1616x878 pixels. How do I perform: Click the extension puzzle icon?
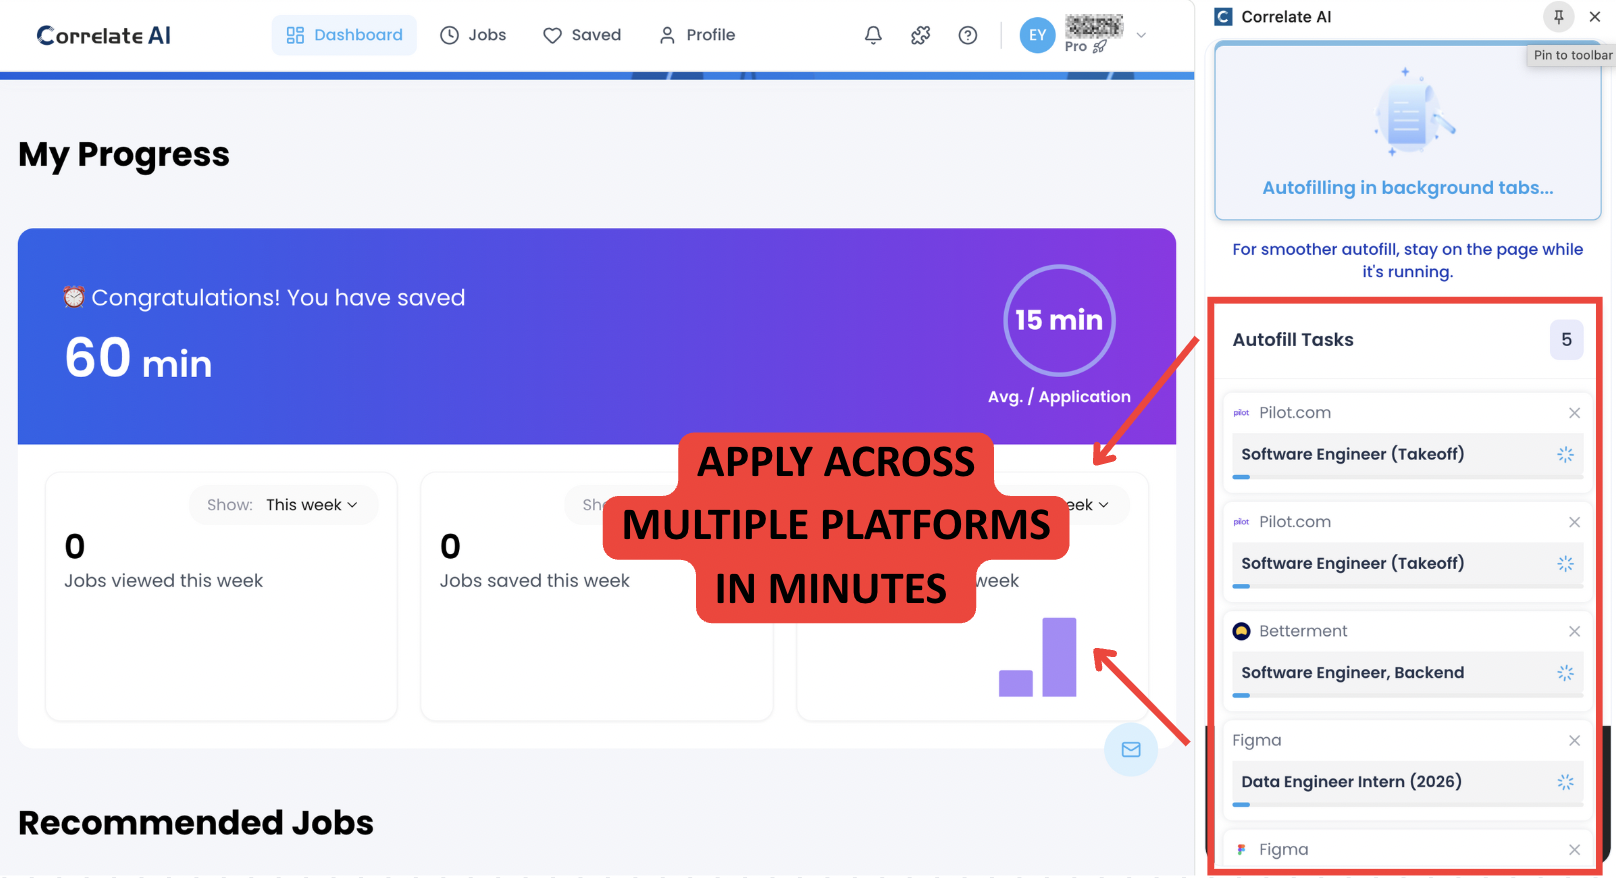pos(921,35)
